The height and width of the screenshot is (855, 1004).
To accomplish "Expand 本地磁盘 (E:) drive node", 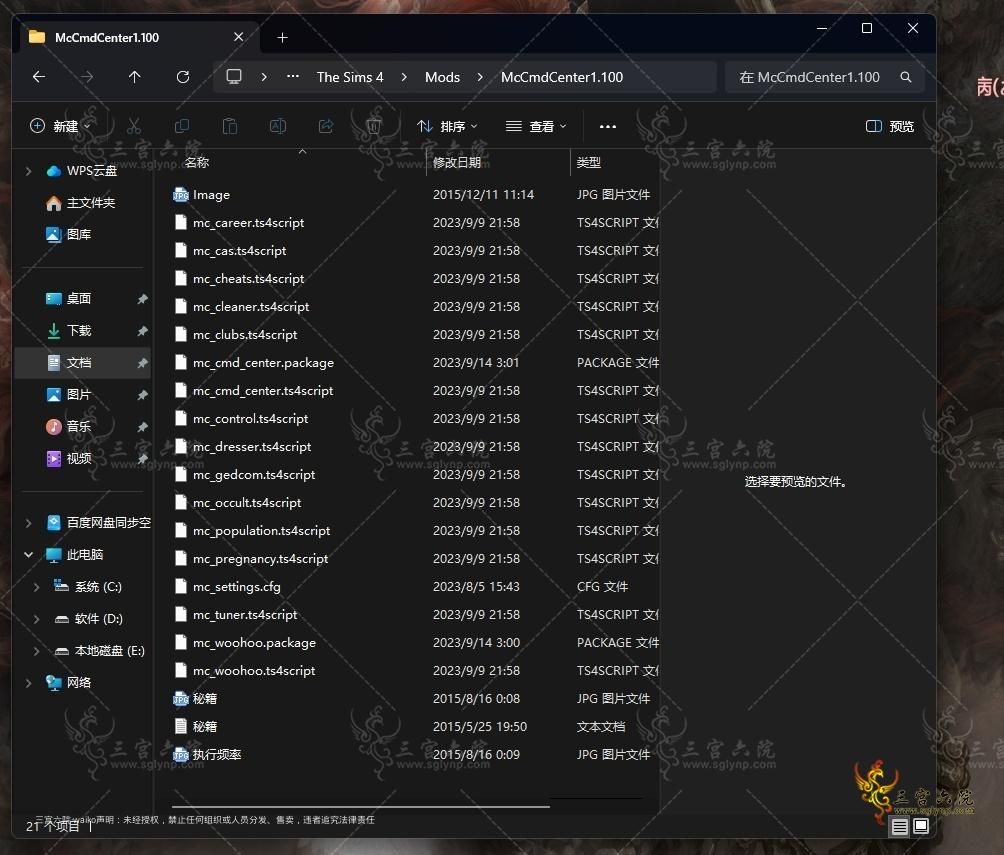I will pos(36,651).
